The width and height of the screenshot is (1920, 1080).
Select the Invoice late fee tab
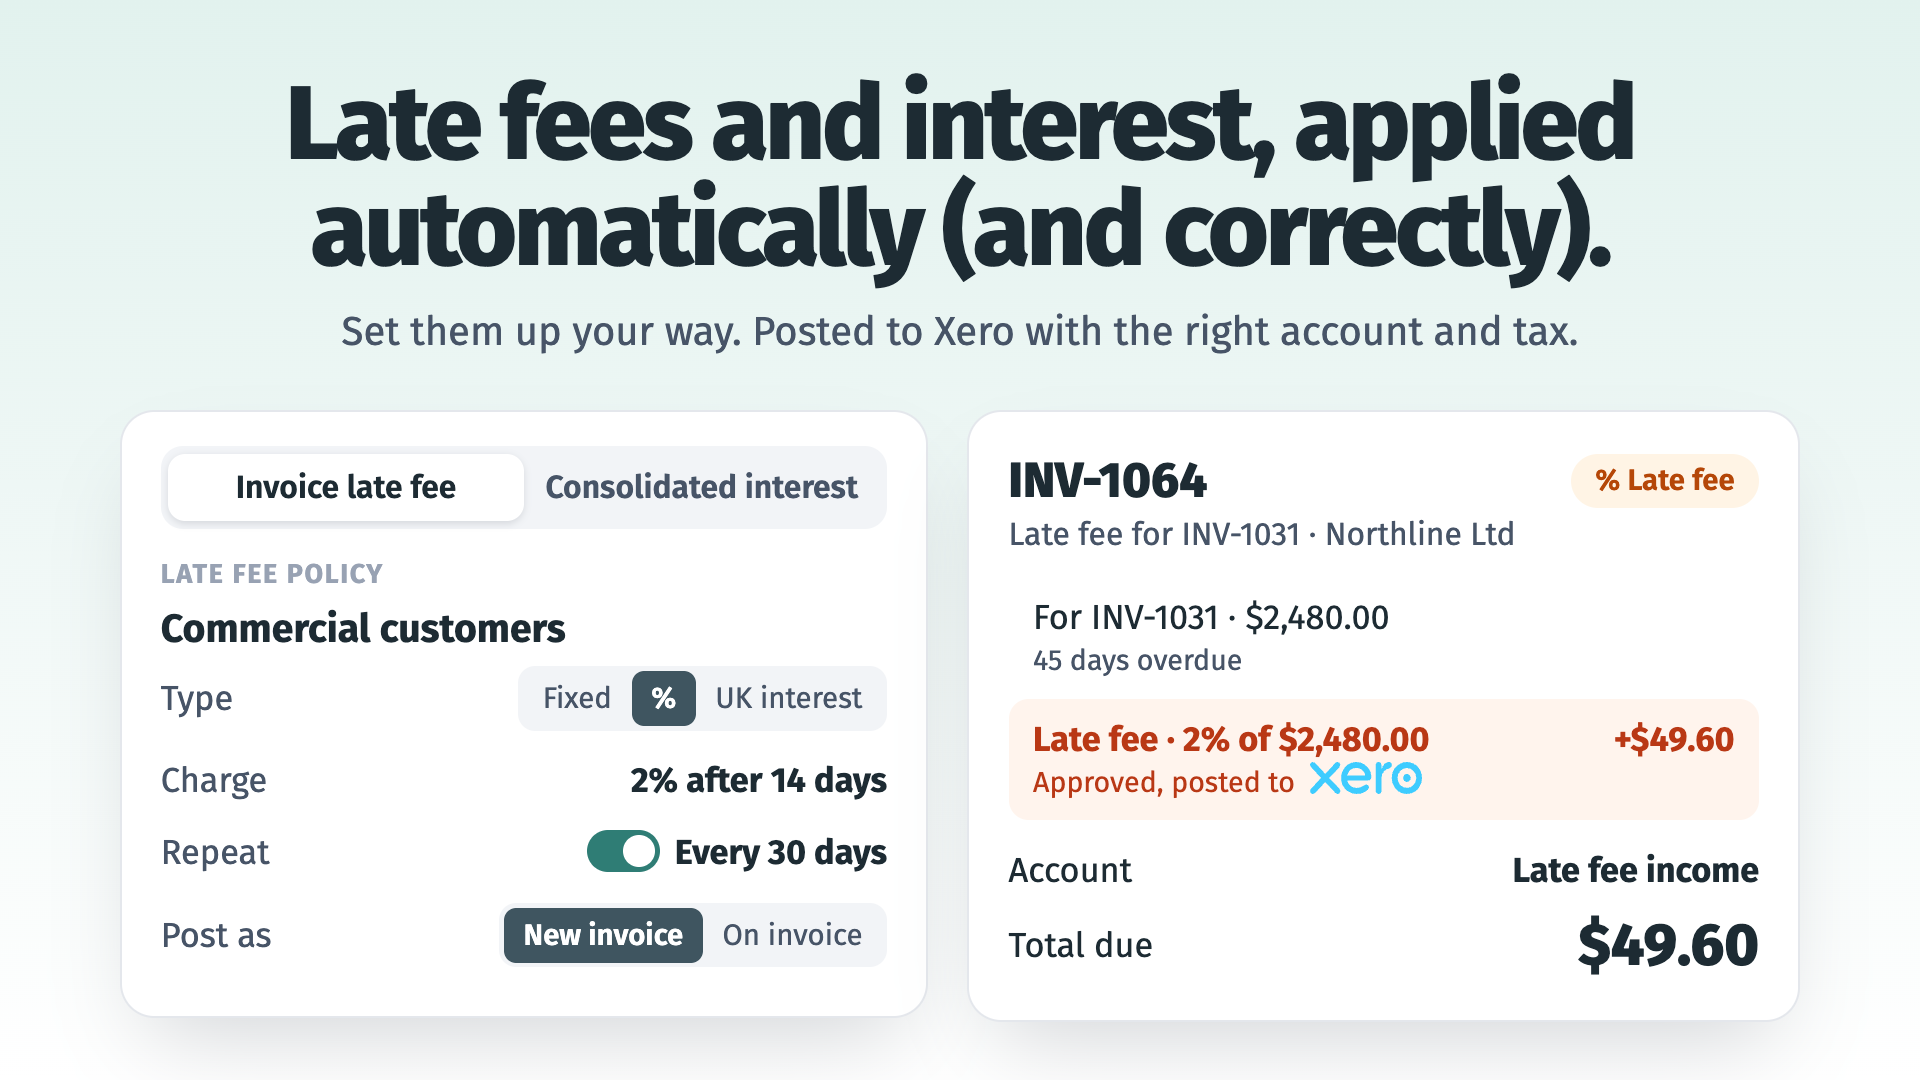345,487
